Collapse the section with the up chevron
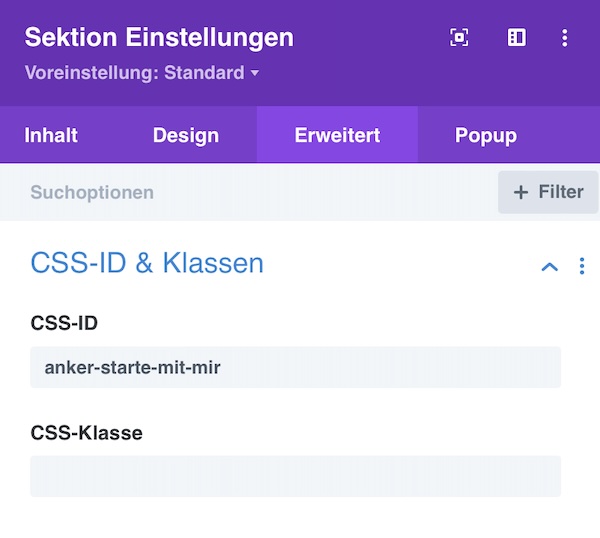 549,266
